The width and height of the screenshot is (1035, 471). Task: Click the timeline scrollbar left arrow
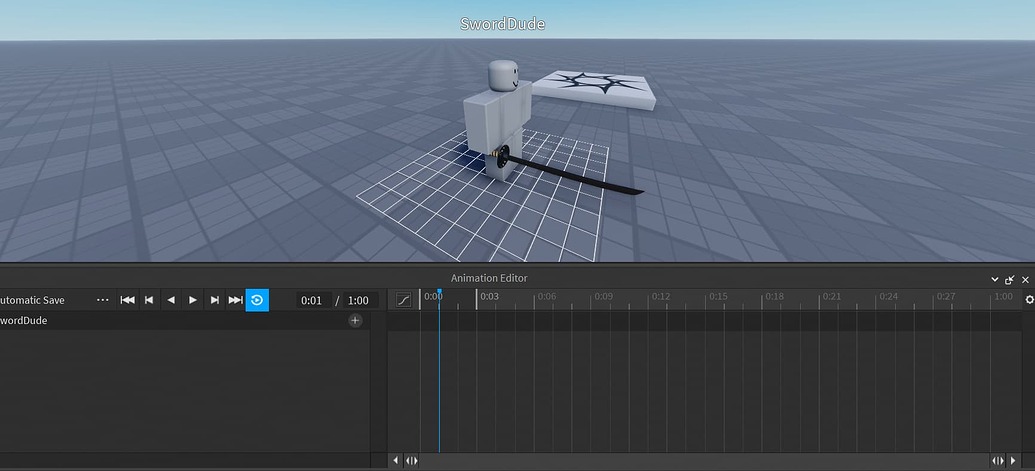396,461
